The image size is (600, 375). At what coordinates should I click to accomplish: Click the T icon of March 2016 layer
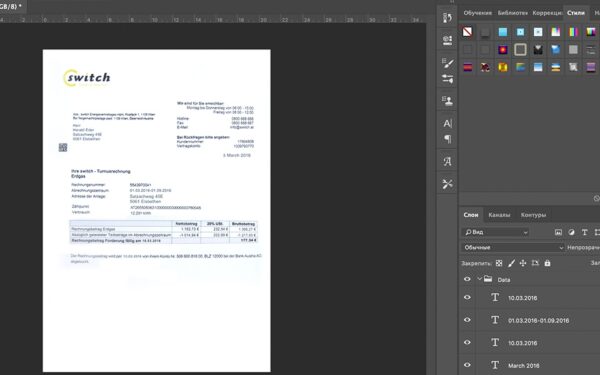495,365
